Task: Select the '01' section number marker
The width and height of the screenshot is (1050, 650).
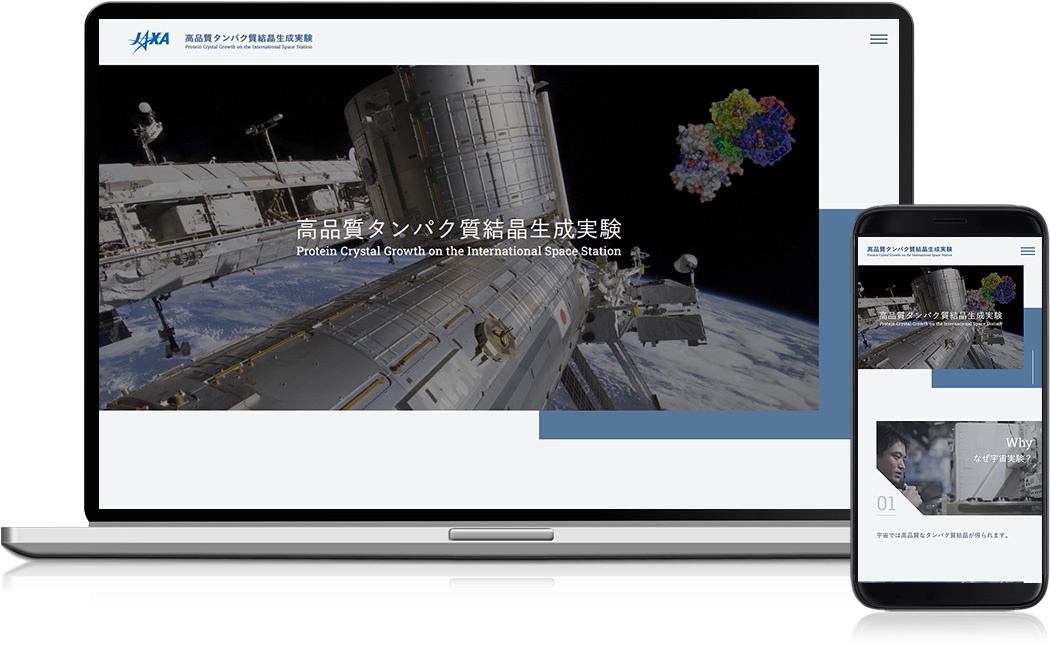Action: [885, 505]
